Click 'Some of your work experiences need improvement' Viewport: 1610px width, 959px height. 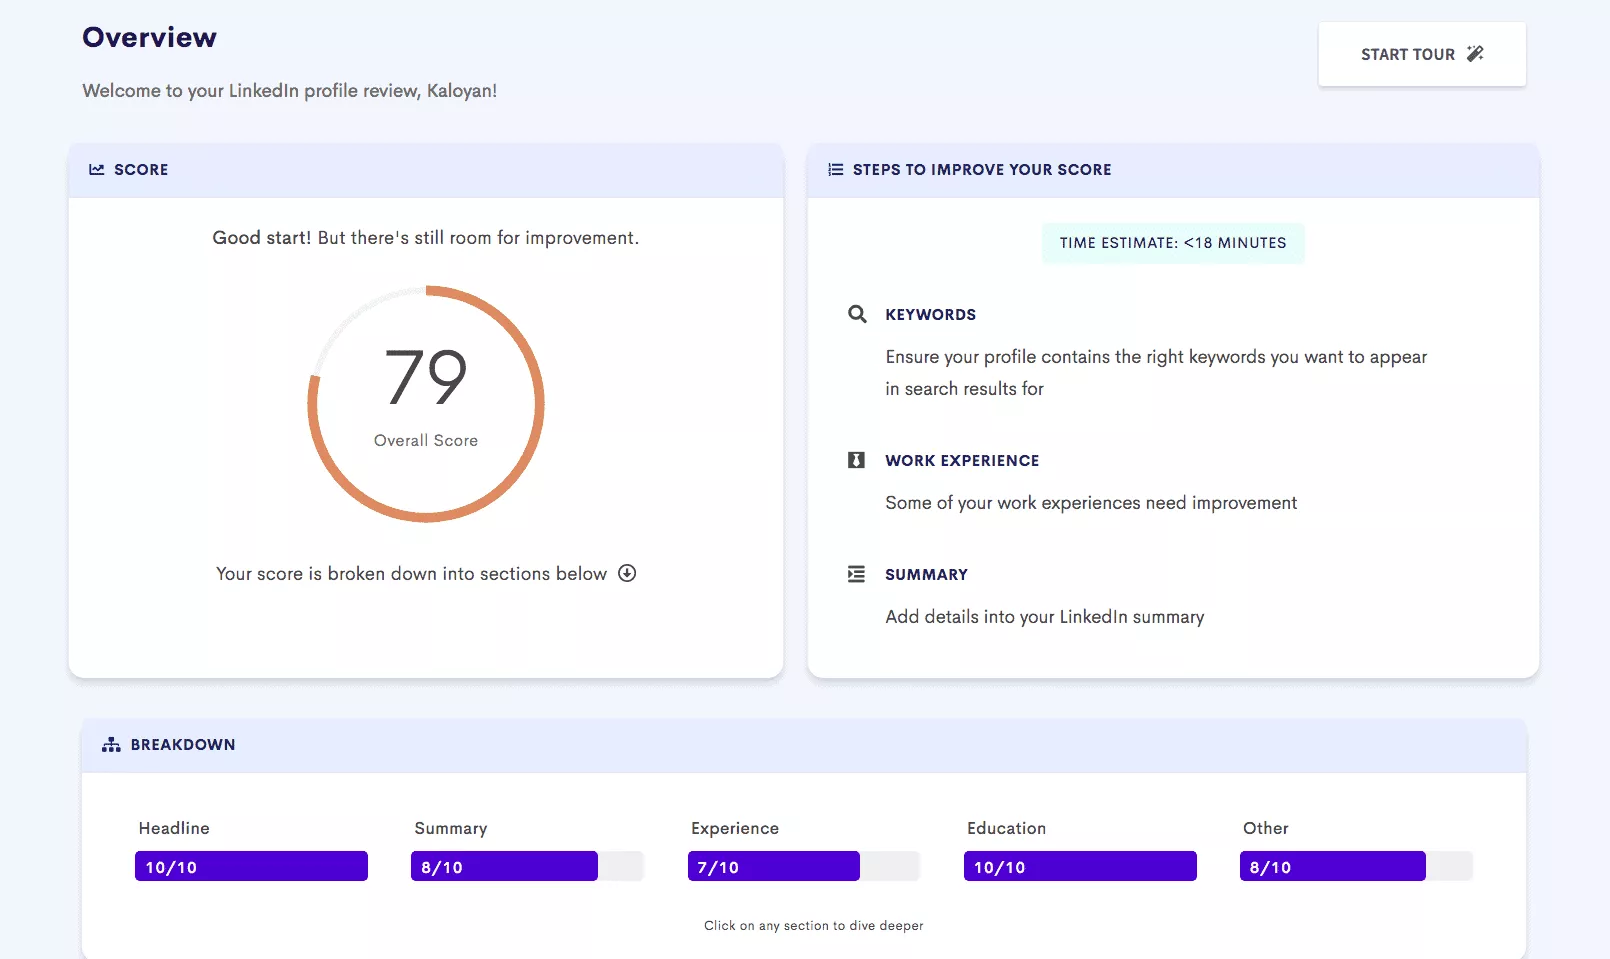coord(1091,503)
